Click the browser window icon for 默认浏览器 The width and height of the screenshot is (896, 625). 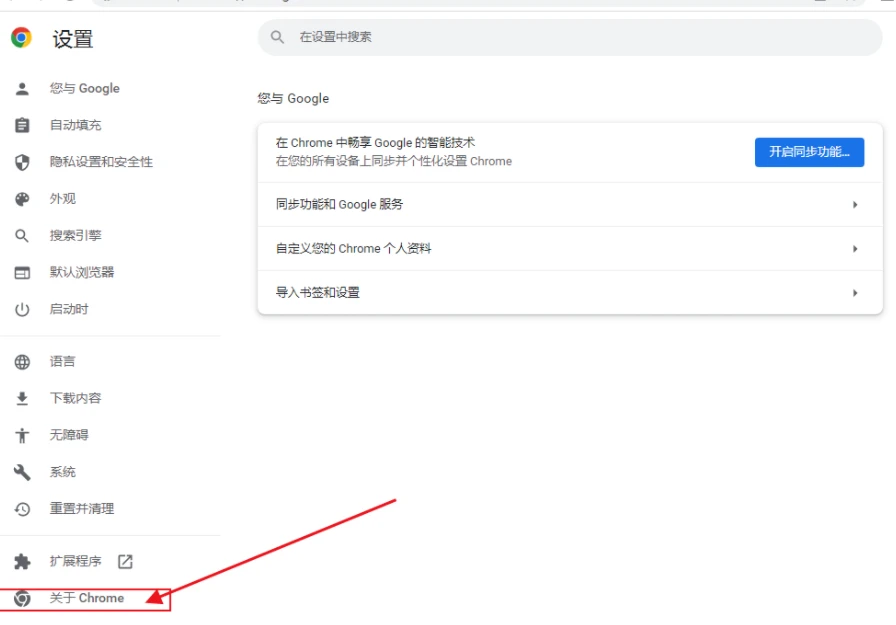click(22, 273)
